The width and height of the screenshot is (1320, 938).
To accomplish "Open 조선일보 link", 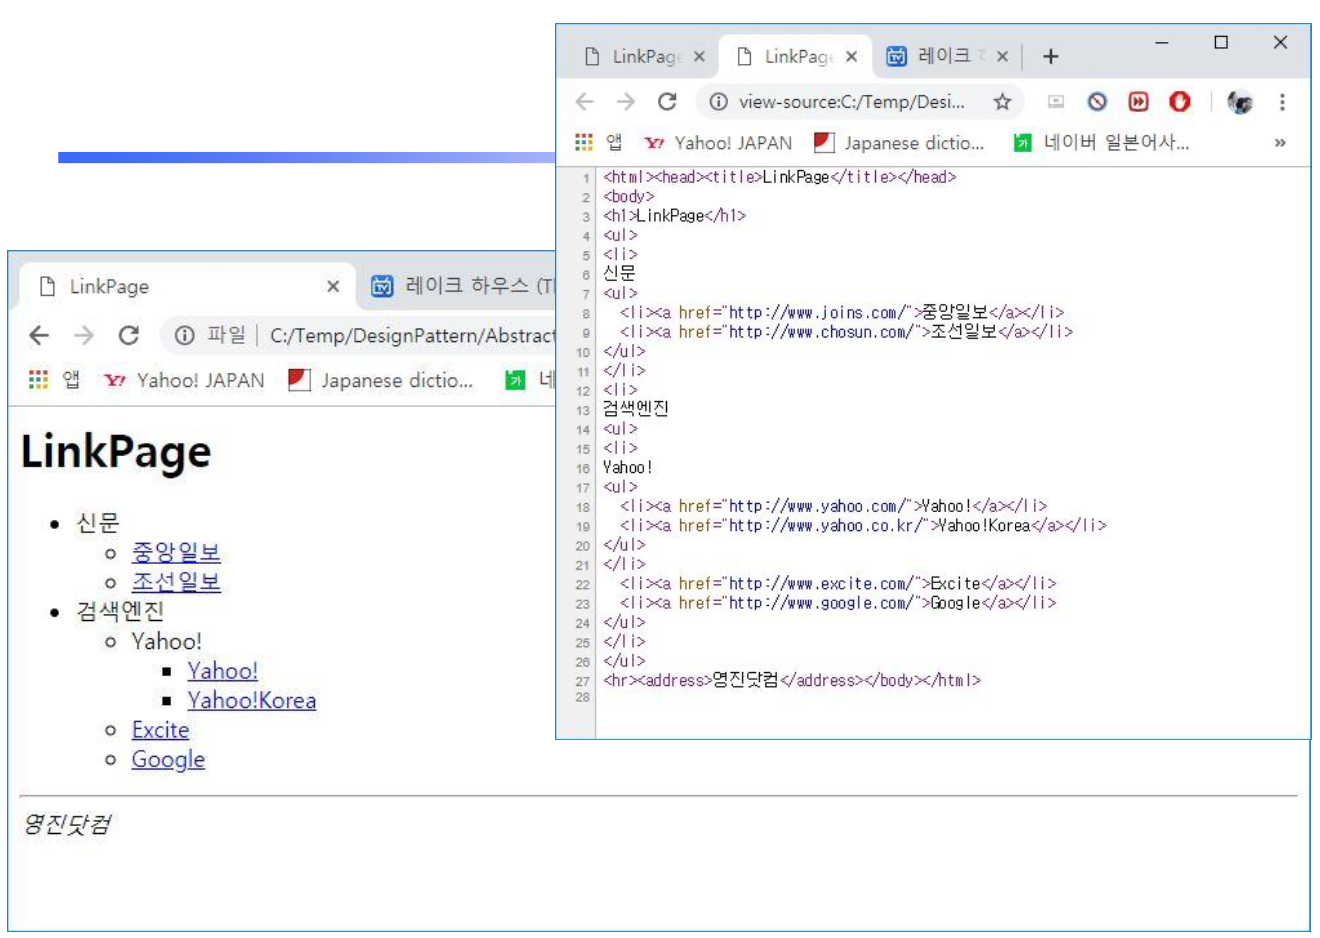I will tap(176, 582).
